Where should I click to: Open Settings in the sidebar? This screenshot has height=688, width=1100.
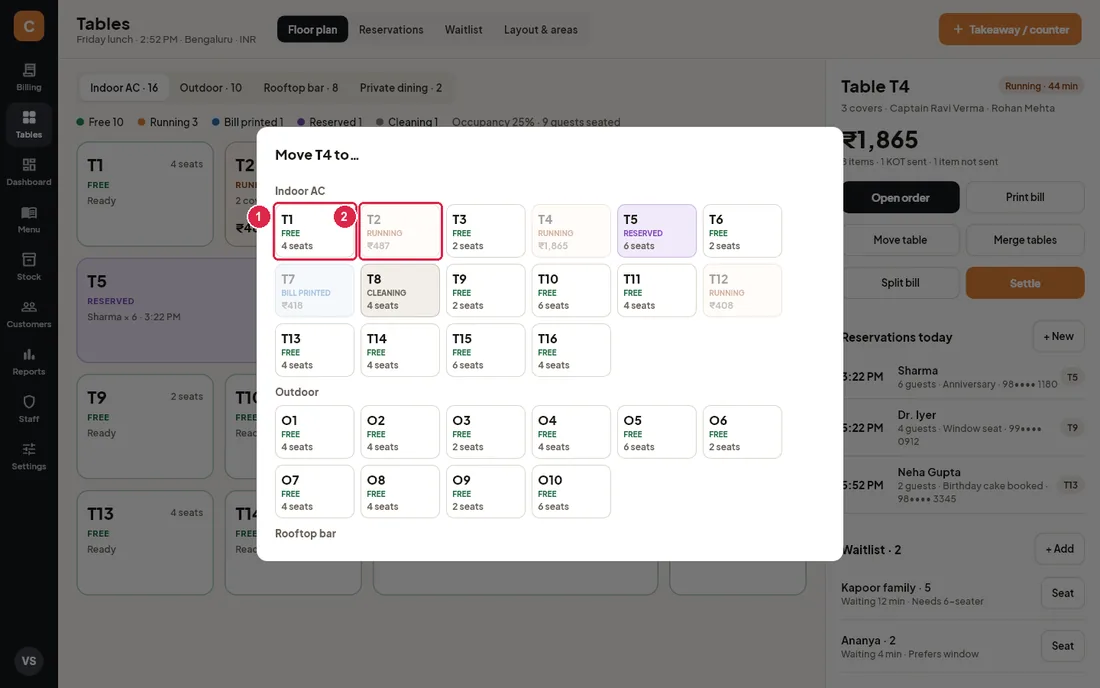click(29, 456)
